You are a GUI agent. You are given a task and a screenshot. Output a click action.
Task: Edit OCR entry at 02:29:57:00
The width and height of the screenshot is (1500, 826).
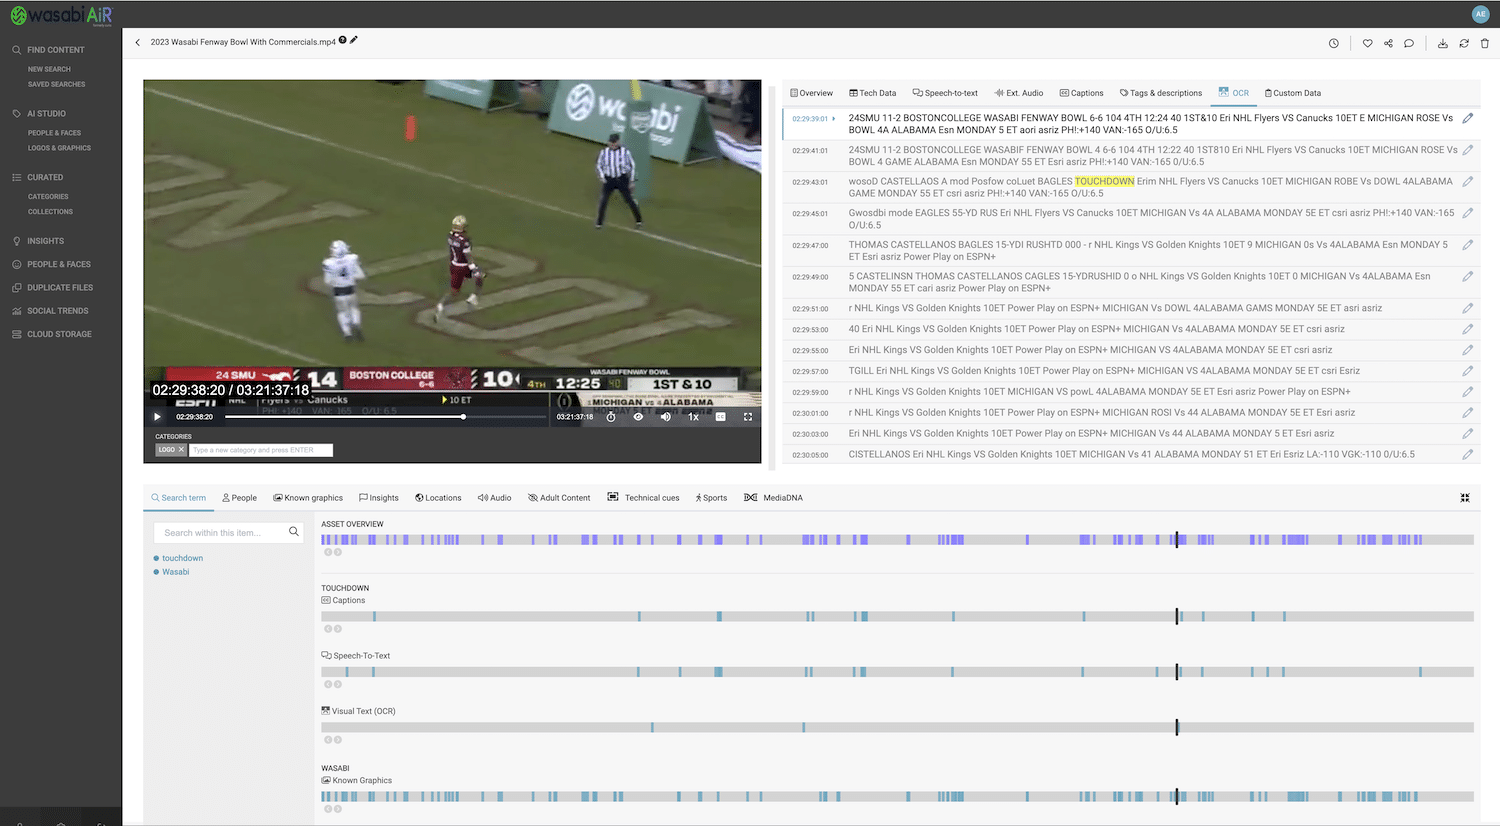1468,371
